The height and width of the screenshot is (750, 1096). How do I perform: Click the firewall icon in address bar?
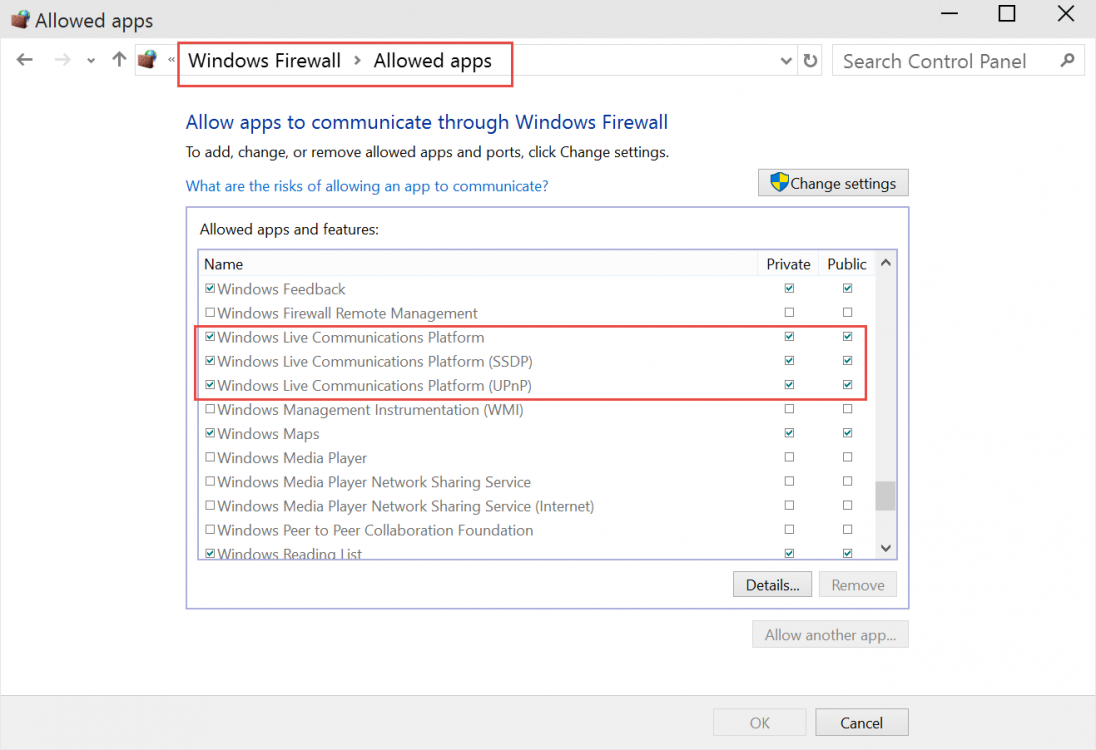click(147, 60)
